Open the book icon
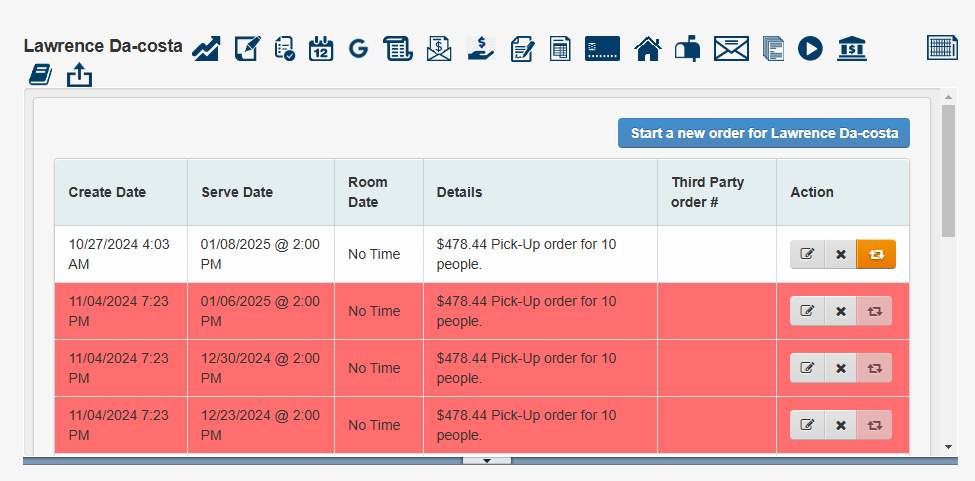975x481 pixels. point(40,75)
